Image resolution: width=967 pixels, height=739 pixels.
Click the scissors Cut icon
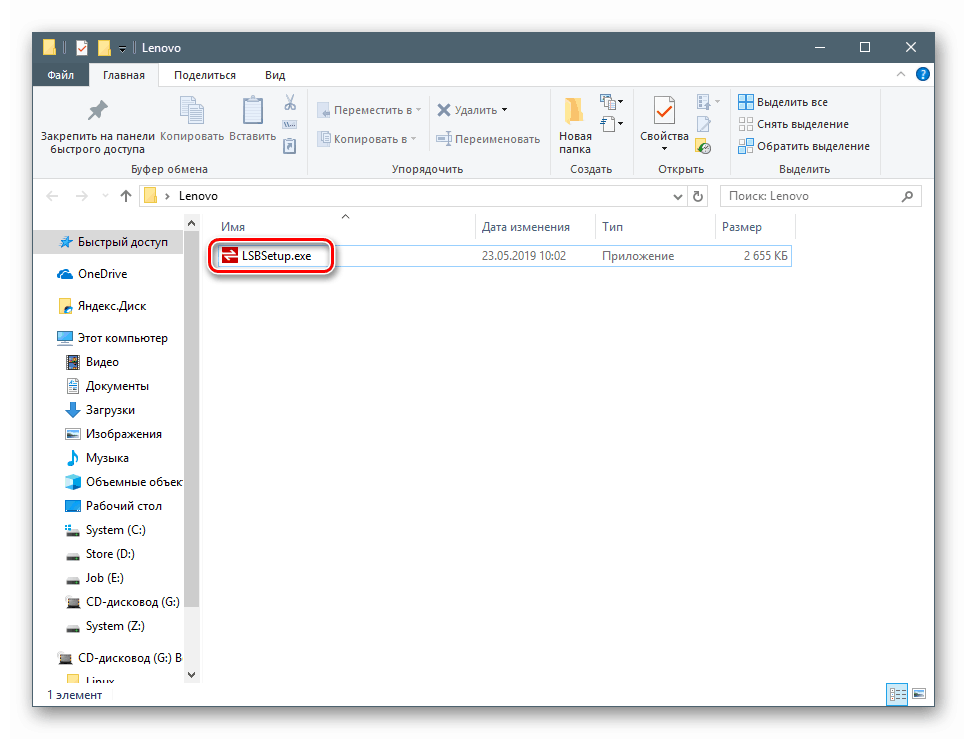coord(290,102)
